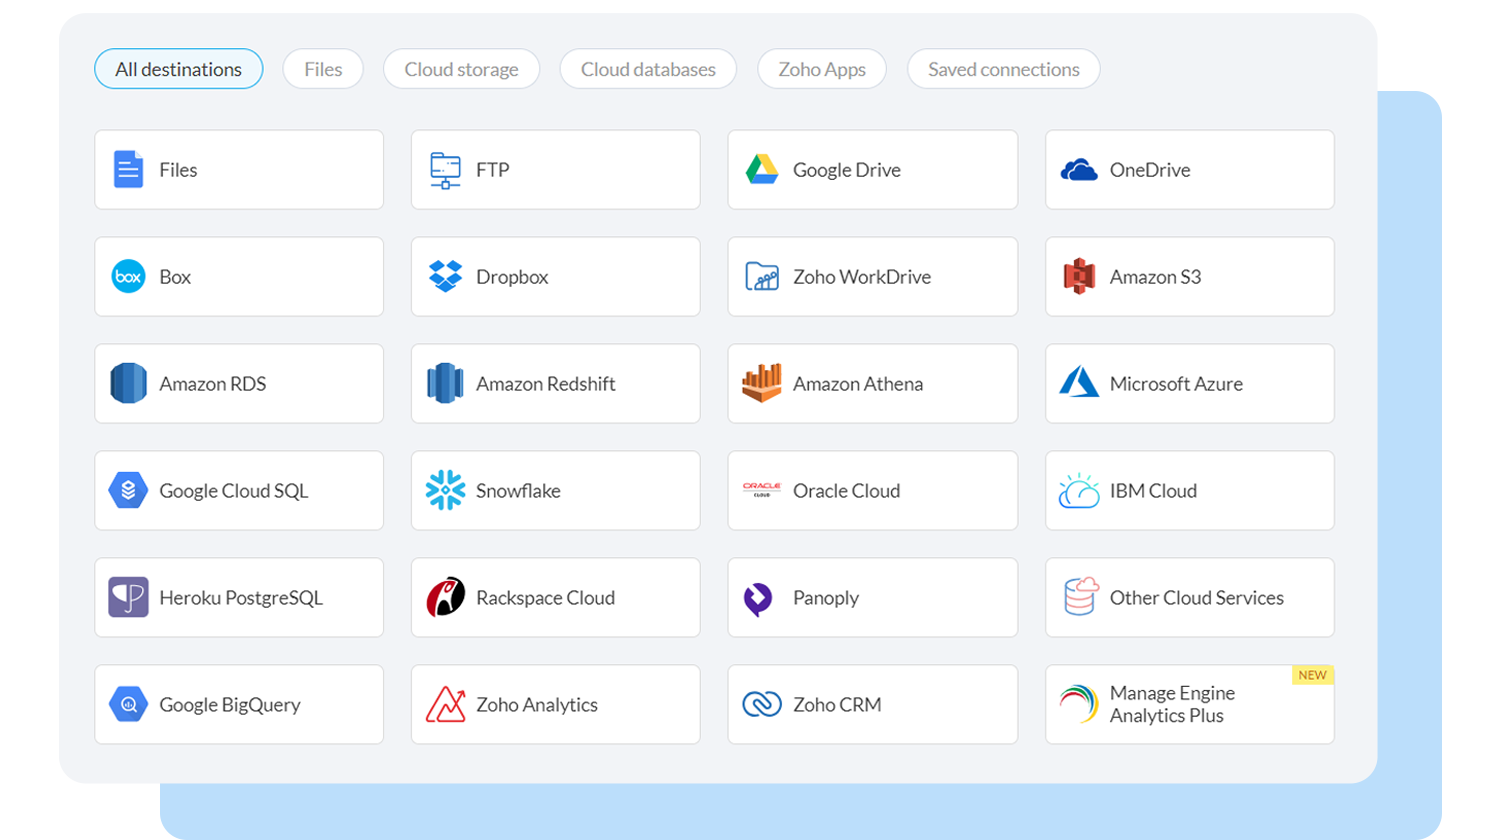Click the OneDrive cloud icon
This screenshot has height=840, width=1500.
click(1079, 170)
